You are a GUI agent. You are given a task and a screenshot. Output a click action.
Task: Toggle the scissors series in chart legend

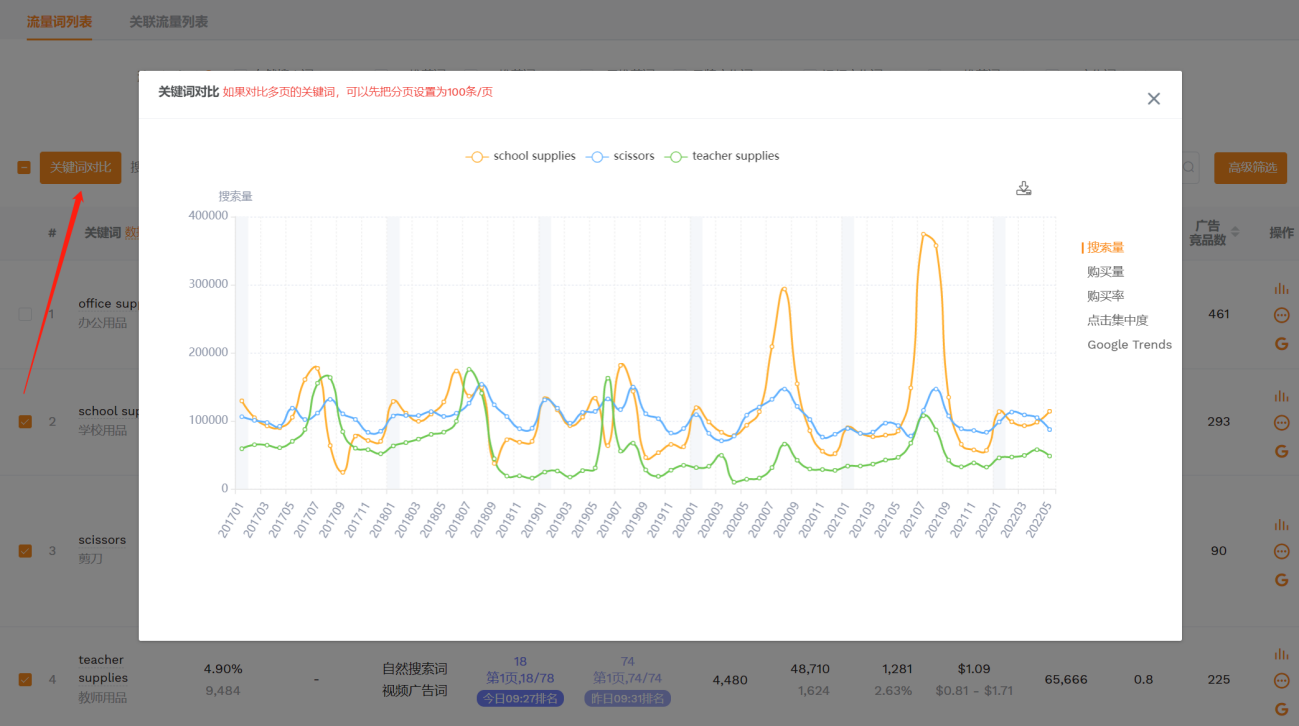tap(622, 156)
